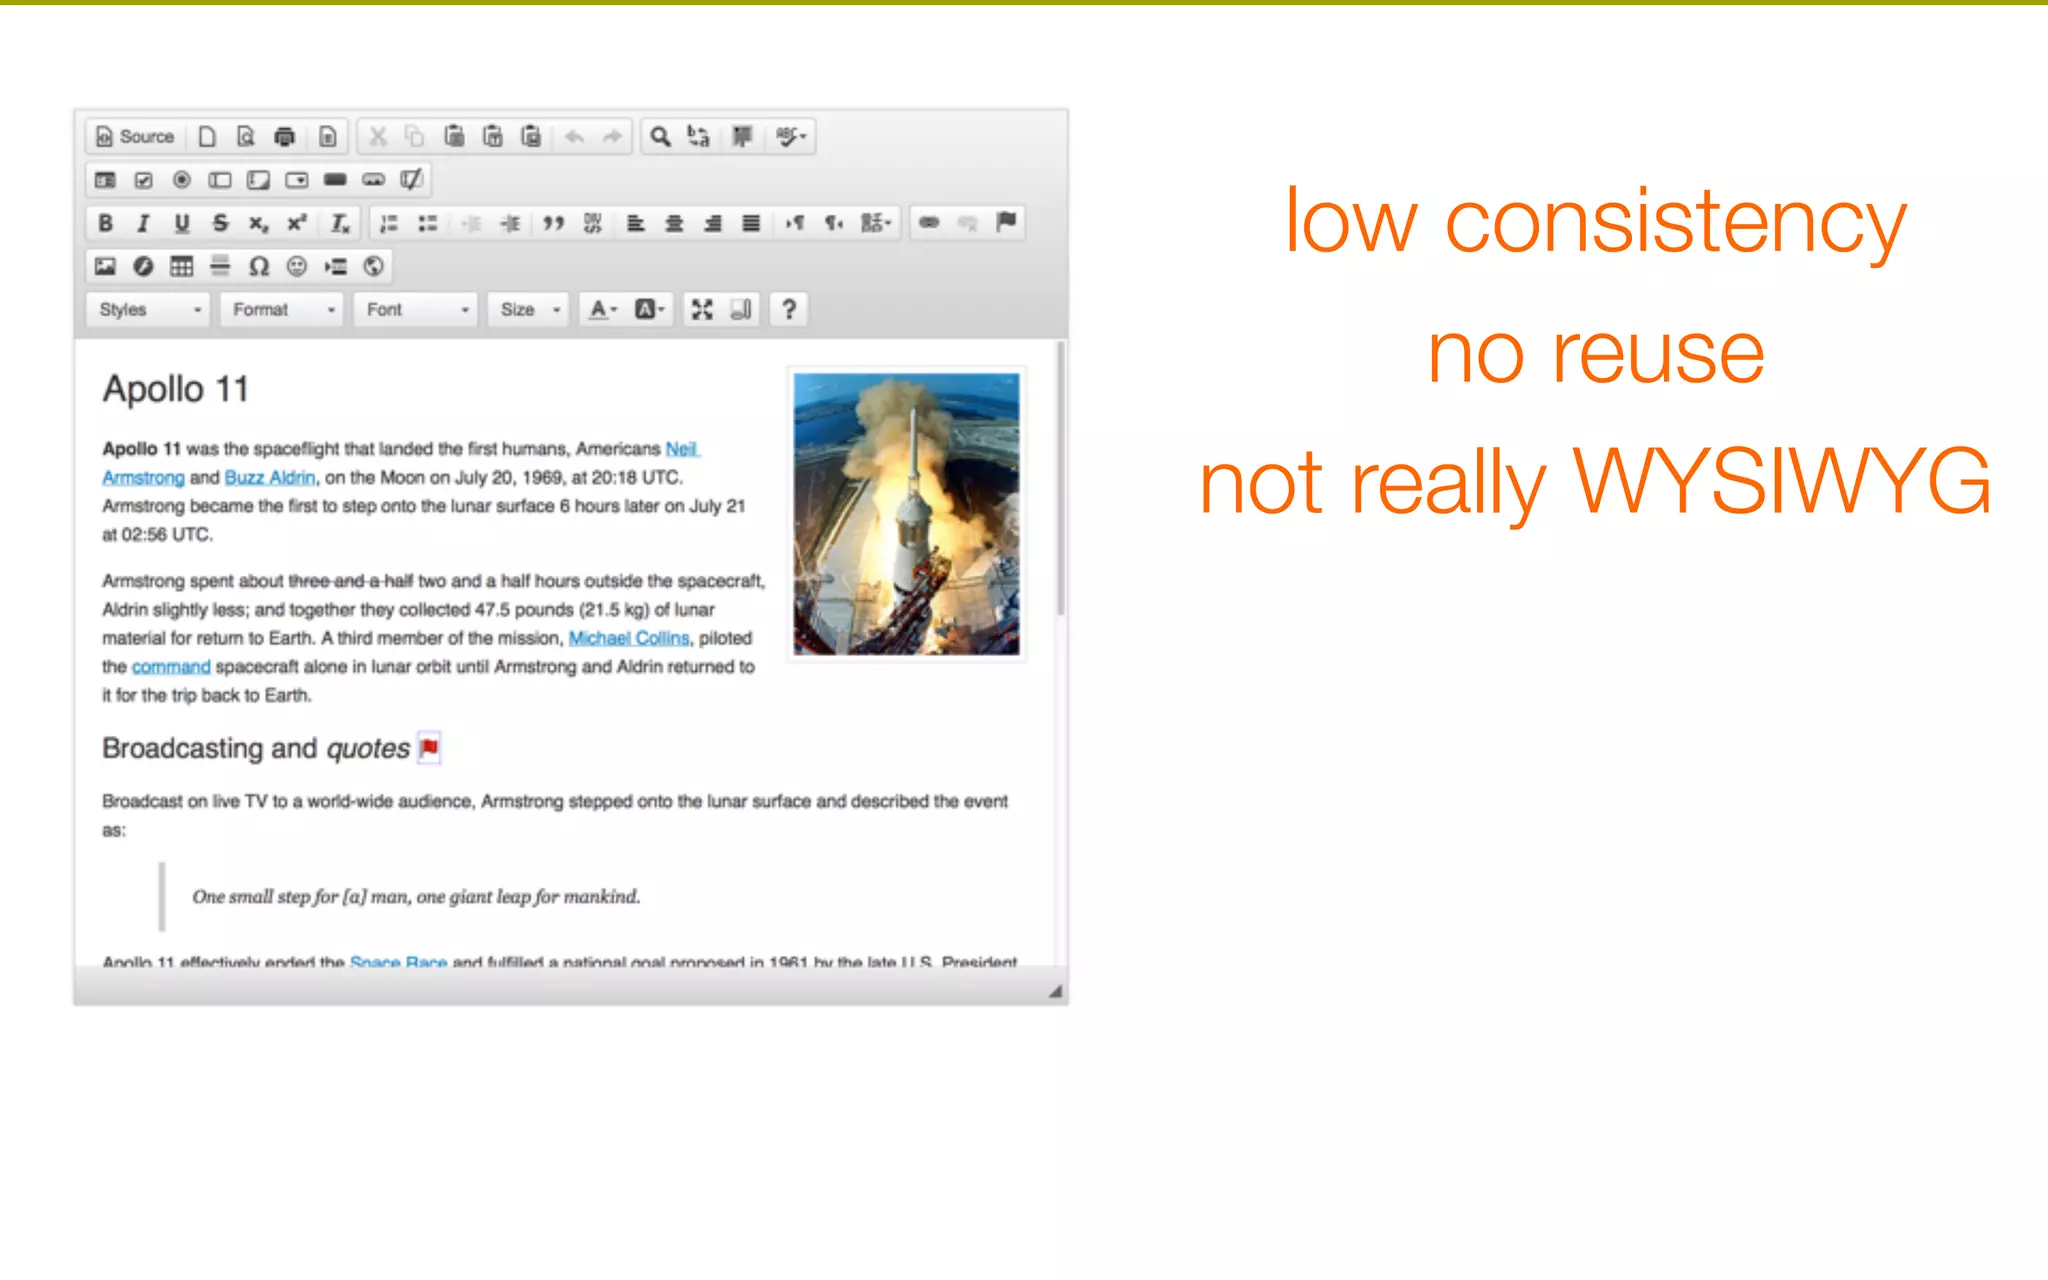2048x1280 pixels.
Task: Insert a Flash object
Action: click(144, 266)
